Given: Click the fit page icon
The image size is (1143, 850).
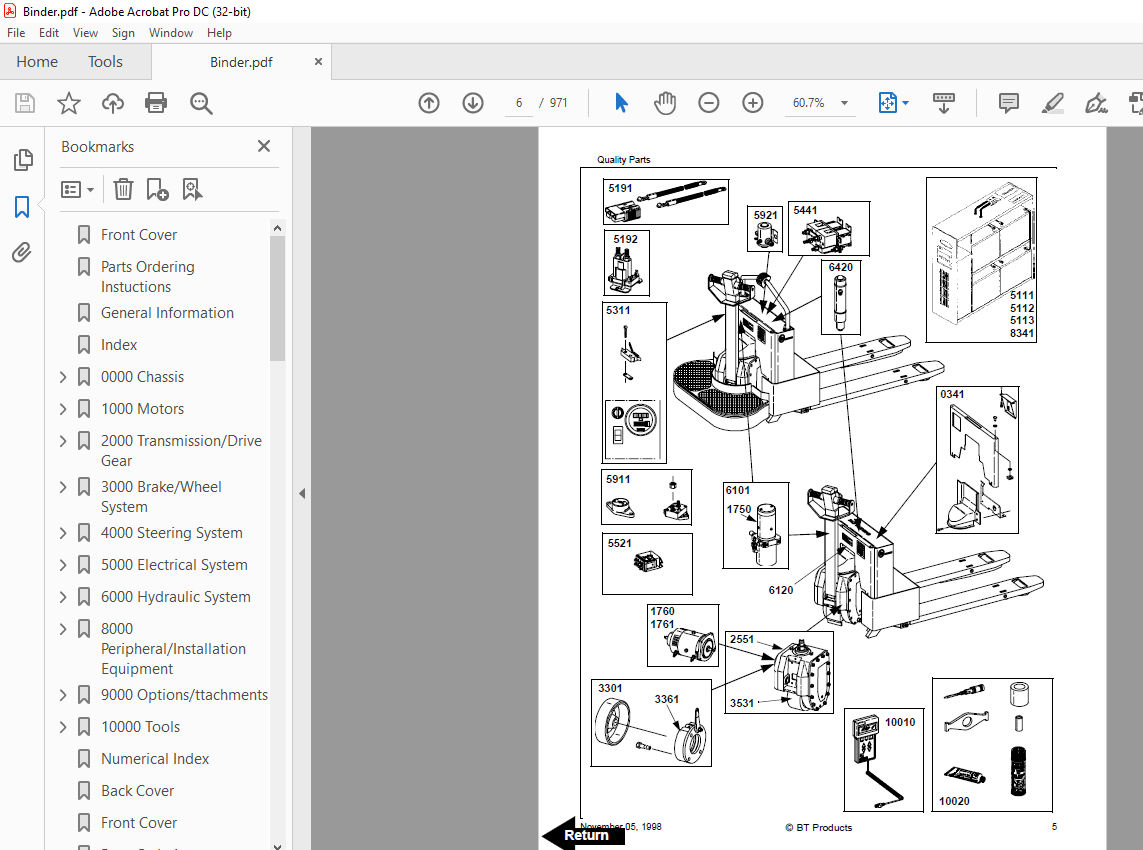Looking at the screenshot, I should (x=887, y=103).
